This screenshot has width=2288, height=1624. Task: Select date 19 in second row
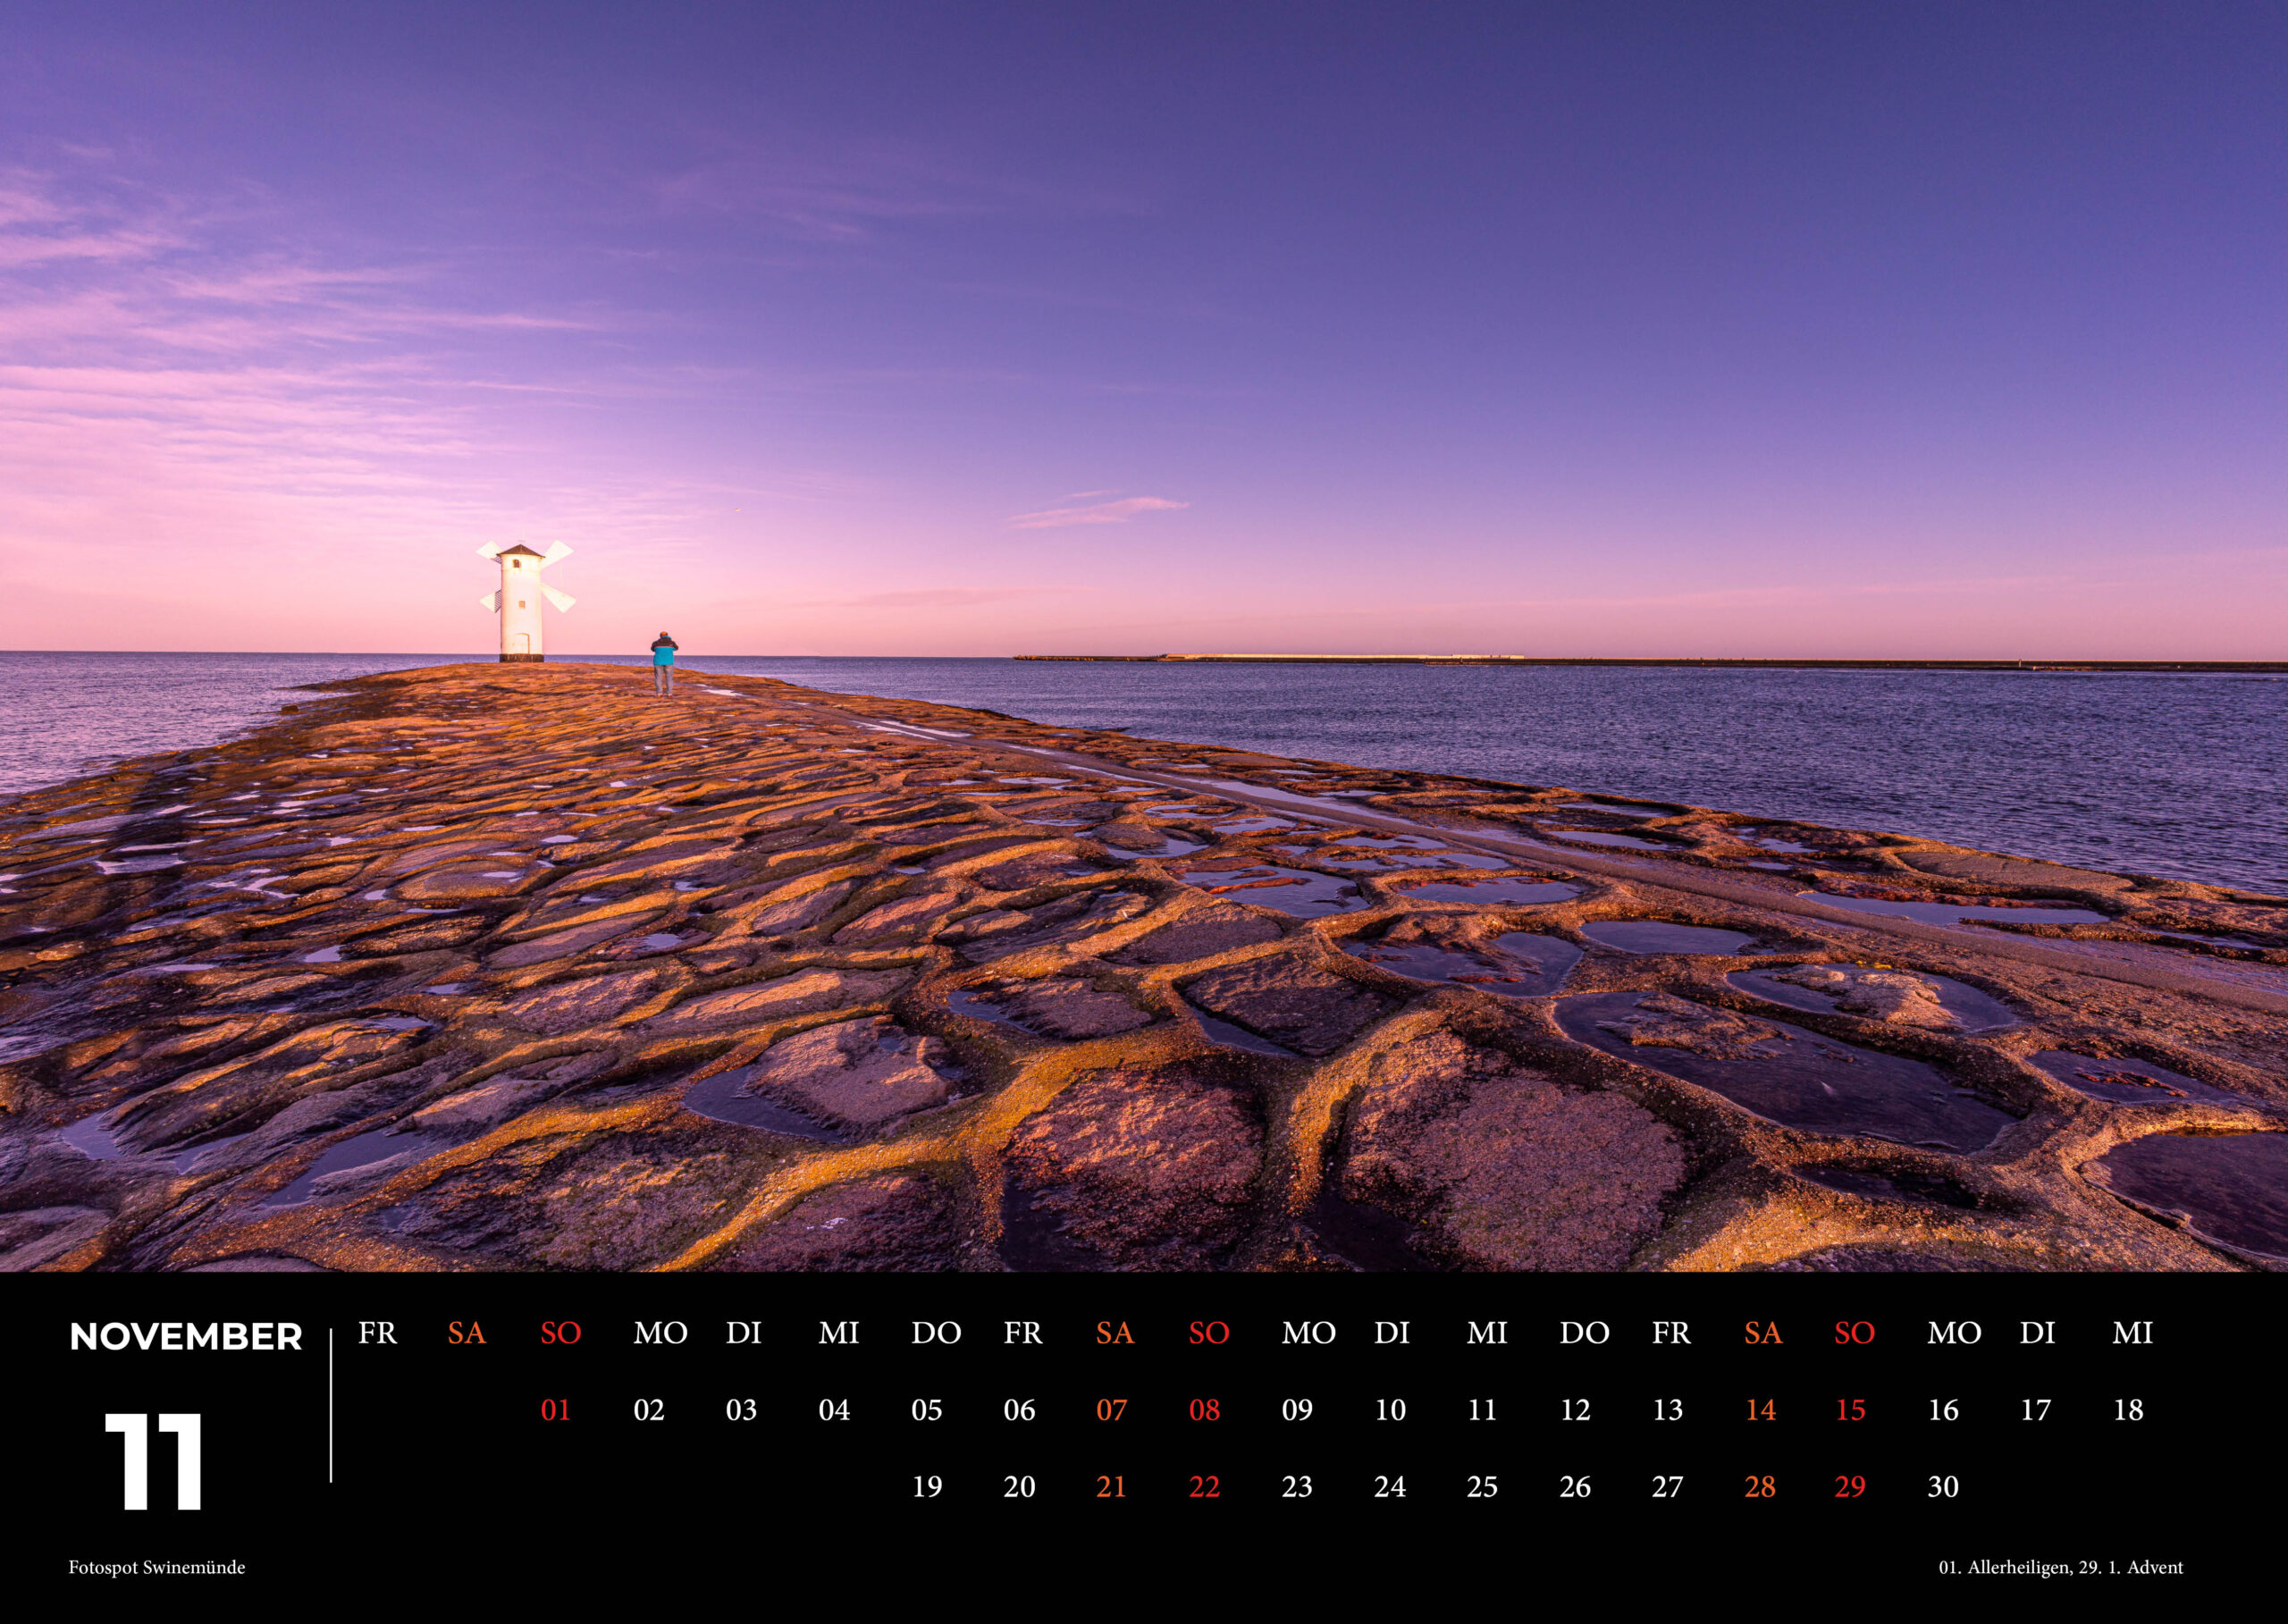[x=927, y=1487]
